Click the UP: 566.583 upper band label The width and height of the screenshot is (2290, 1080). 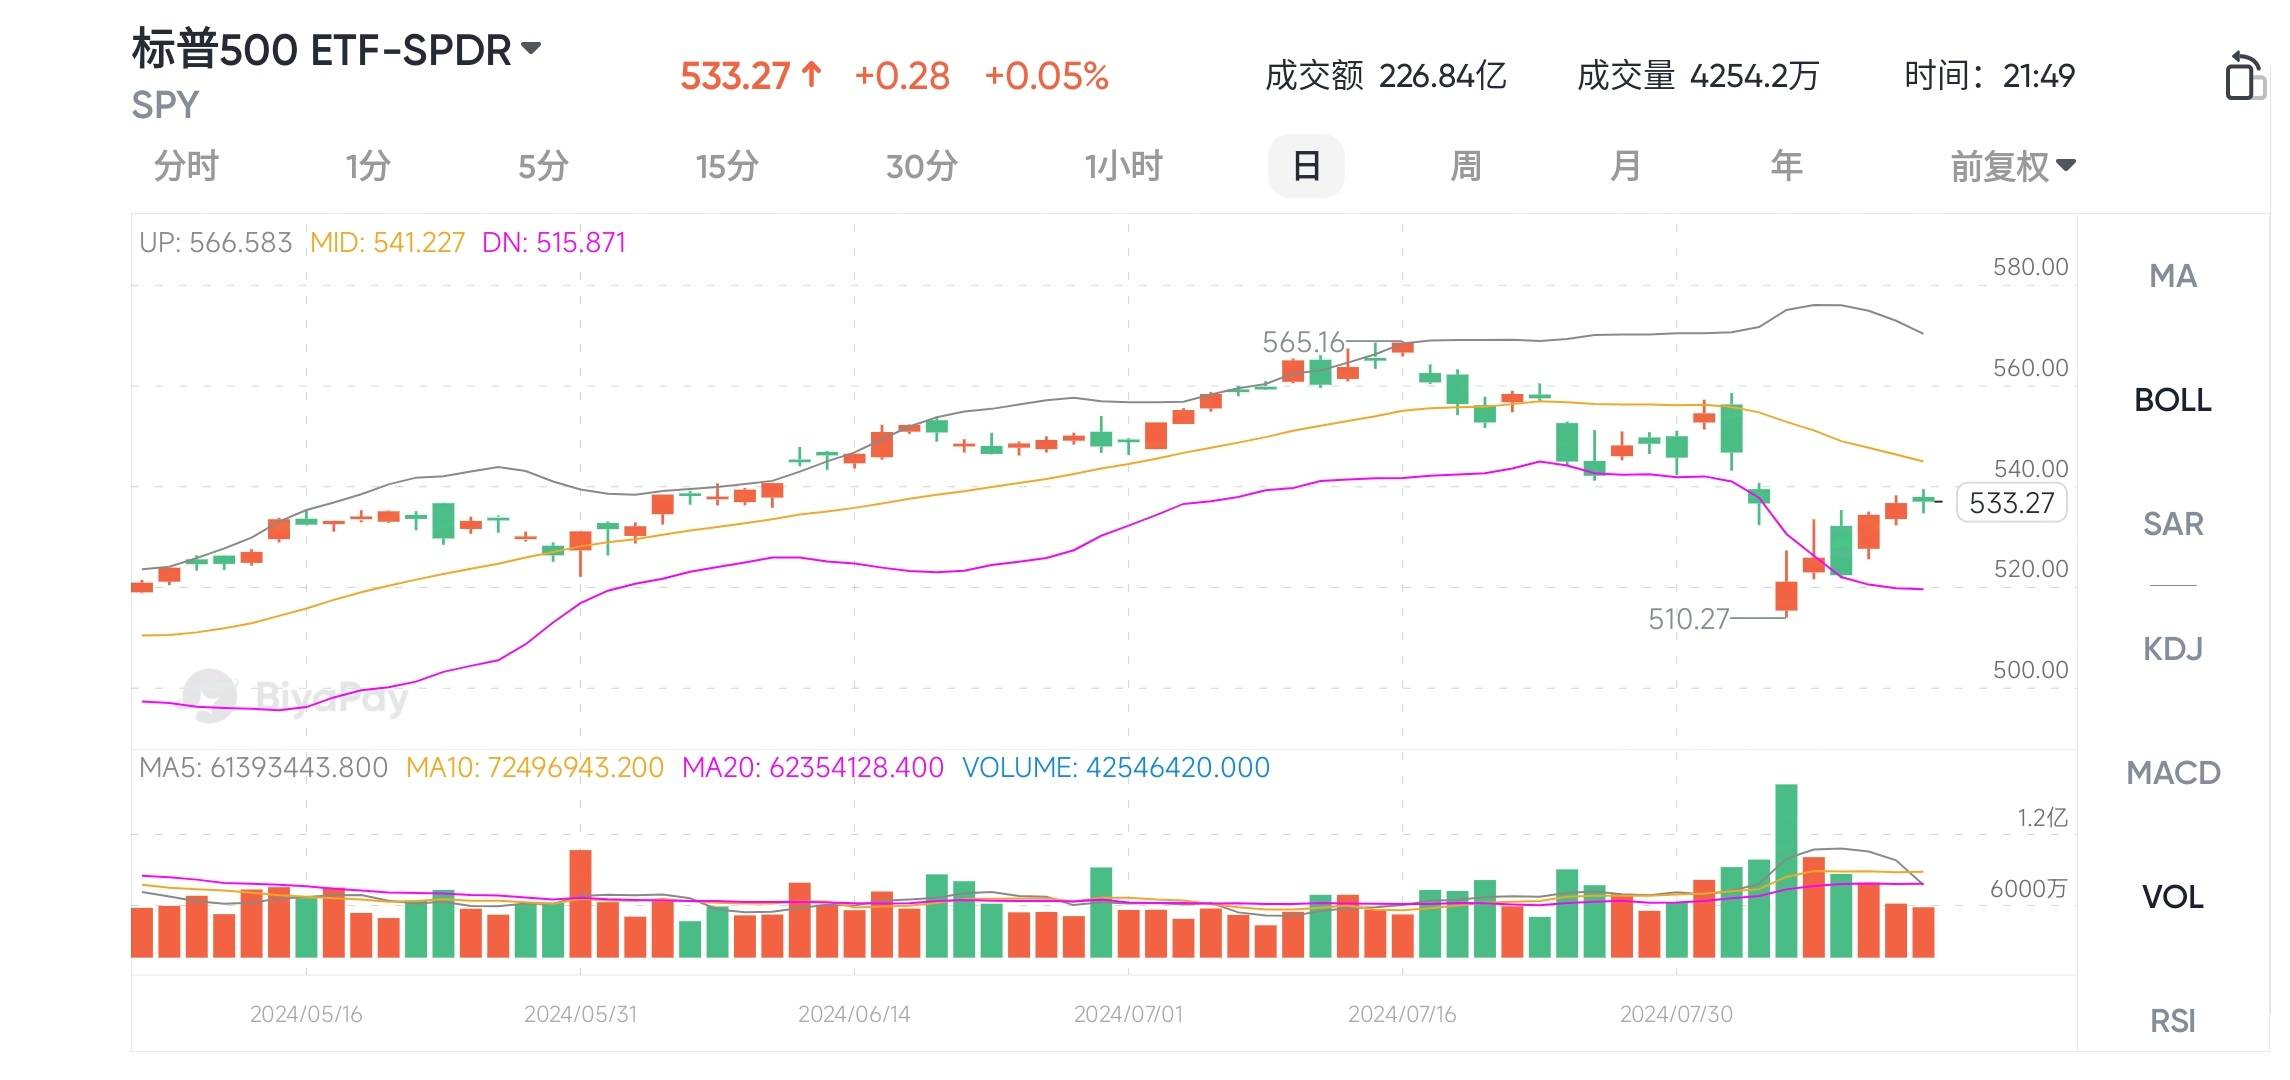tap(215, 243)
